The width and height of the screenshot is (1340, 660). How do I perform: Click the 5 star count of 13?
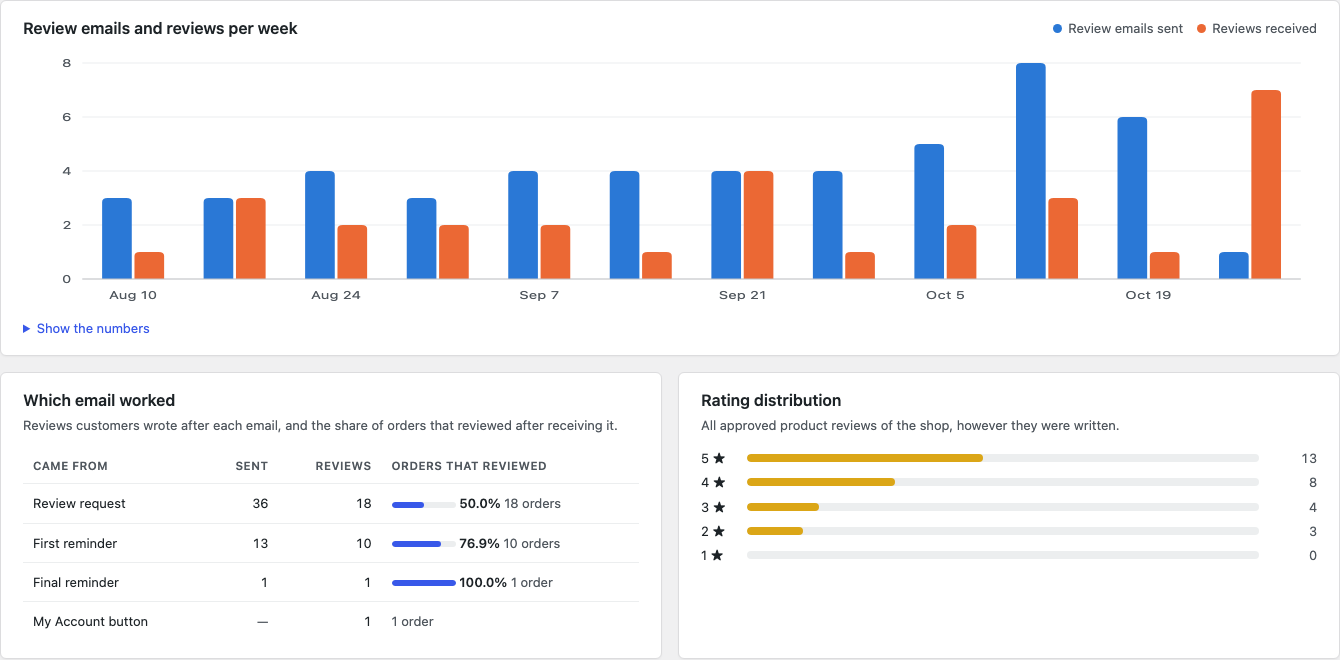click(x=1309, y=458)
